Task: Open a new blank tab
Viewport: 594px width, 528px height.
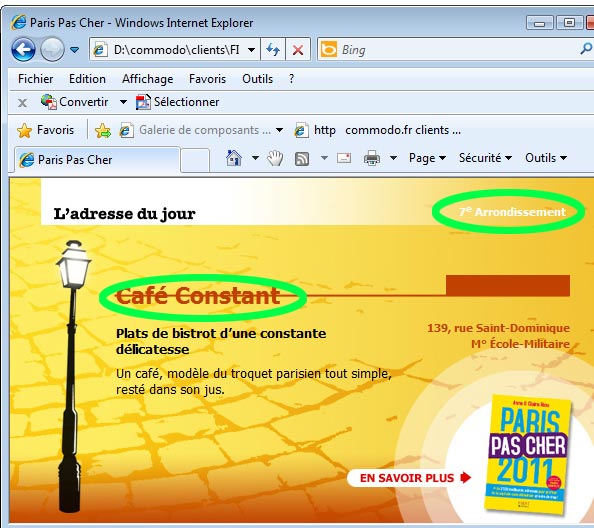Action: [195, 161]
